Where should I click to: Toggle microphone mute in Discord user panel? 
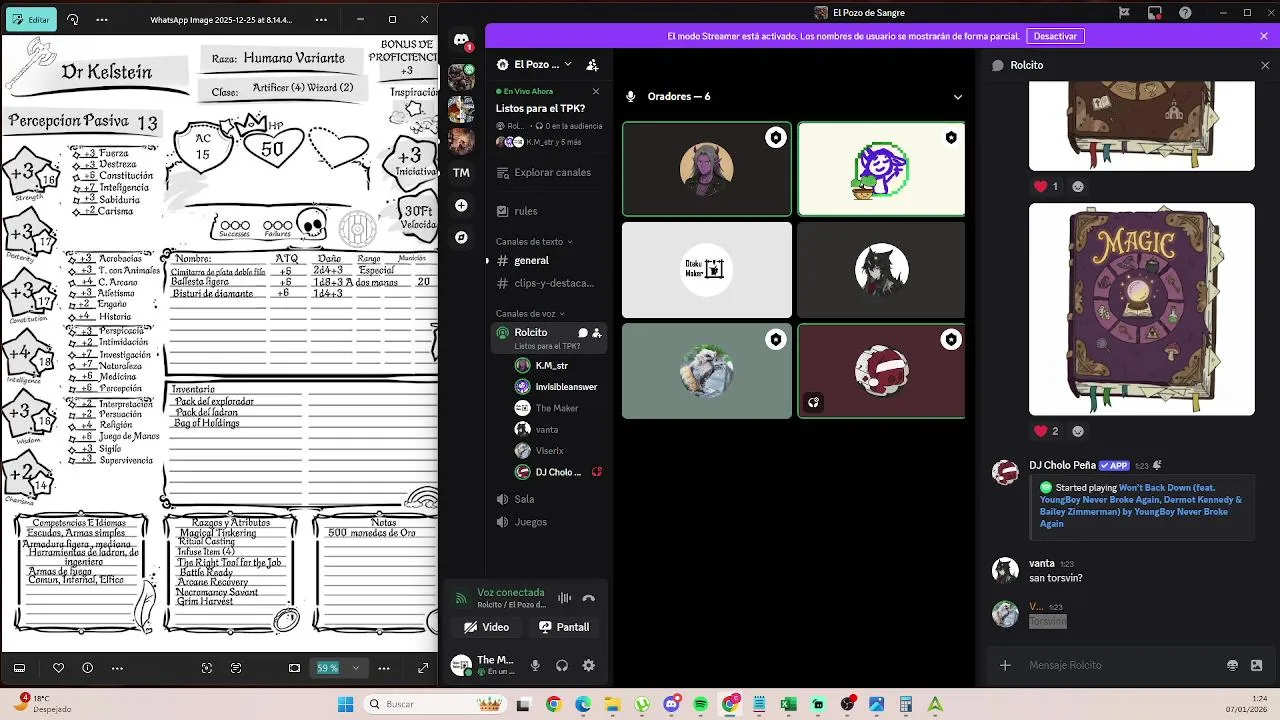pyautogui.click(x=535, y=665)
